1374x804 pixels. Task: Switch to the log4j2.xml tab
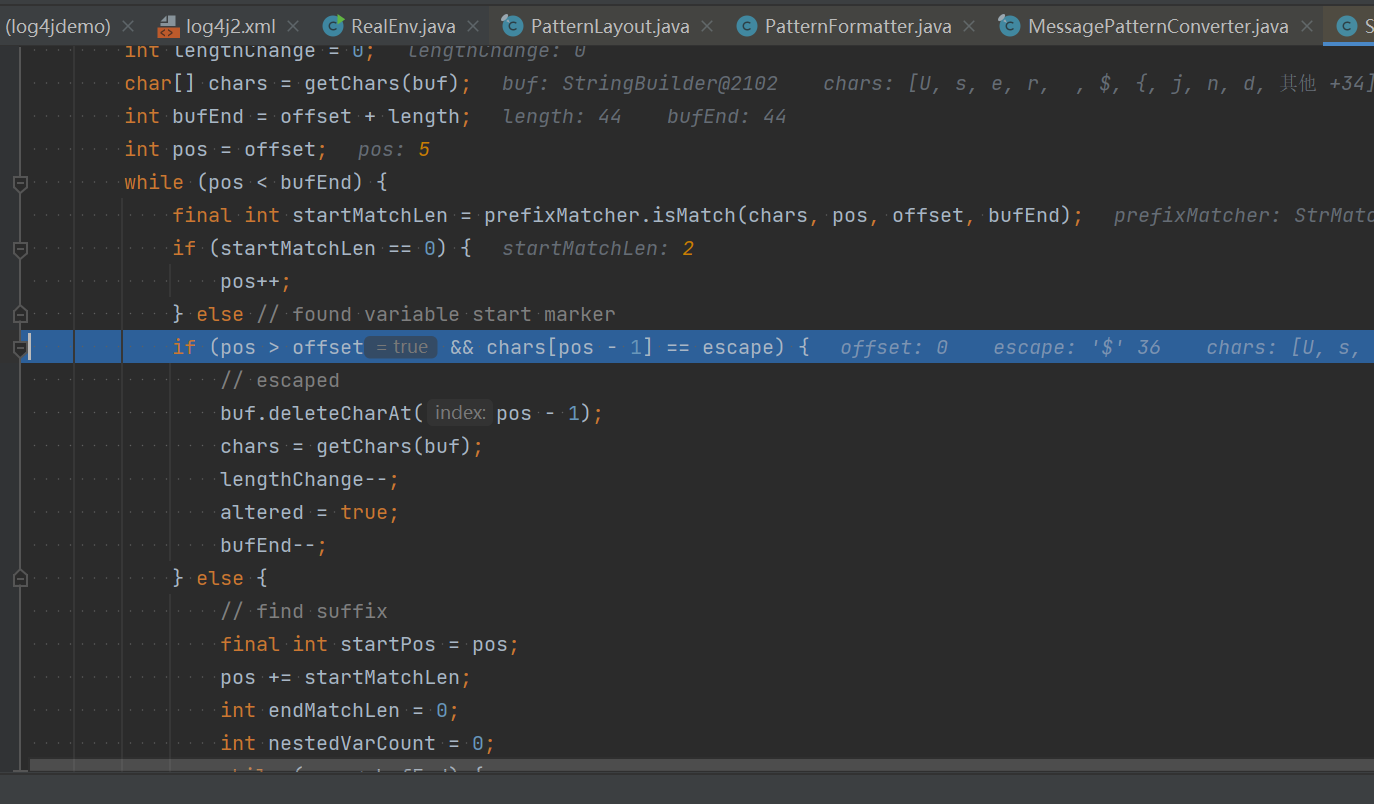(231, 27)
